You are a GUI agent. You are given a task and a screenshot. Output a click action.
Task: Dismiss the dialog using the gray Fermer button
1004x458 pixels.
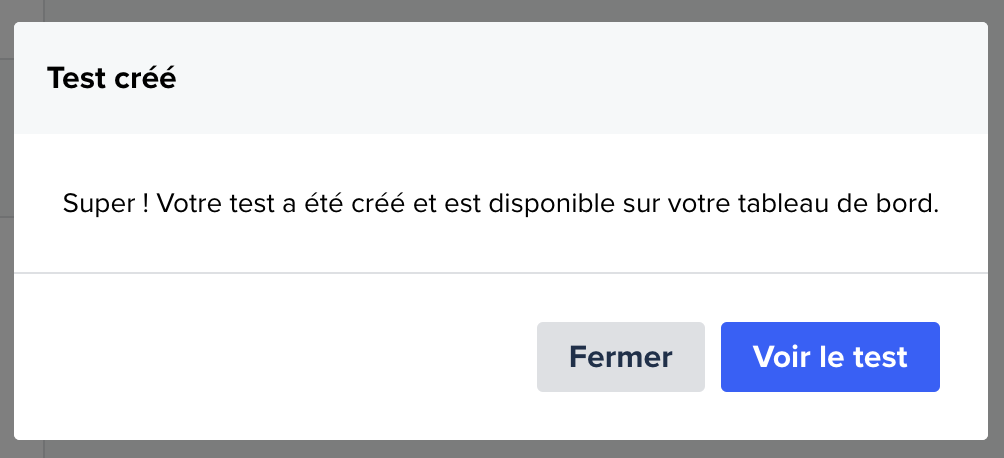(x=620, y=357)
